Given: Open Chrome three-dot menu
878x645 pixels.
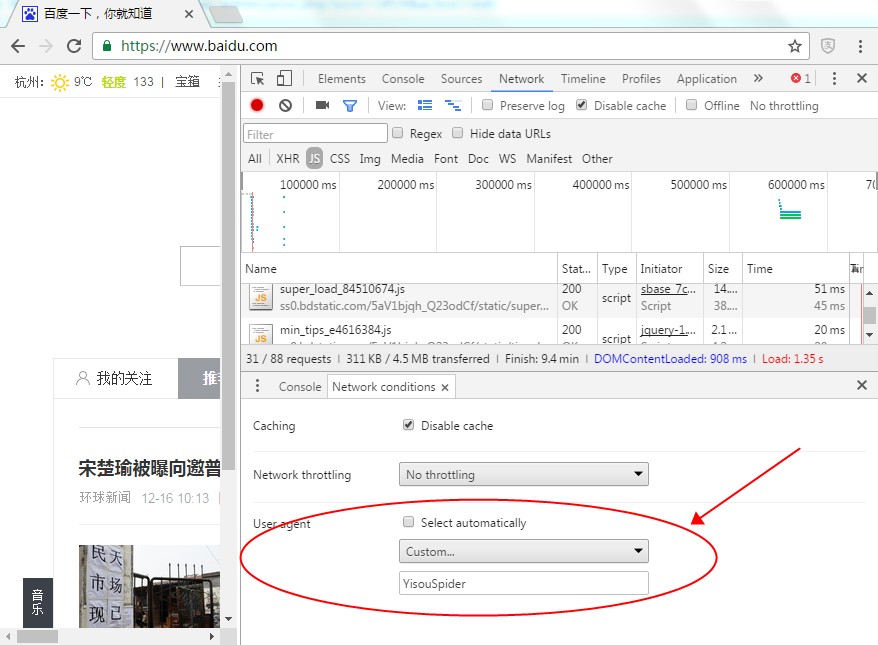Looking at the screenshot, I should [860, 46].
